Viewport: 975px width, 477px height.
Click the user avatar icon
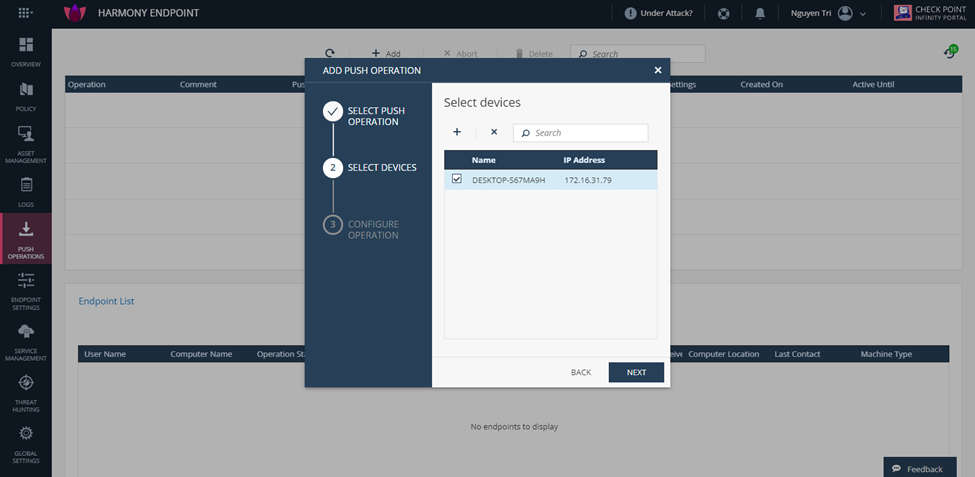(845, 13)
